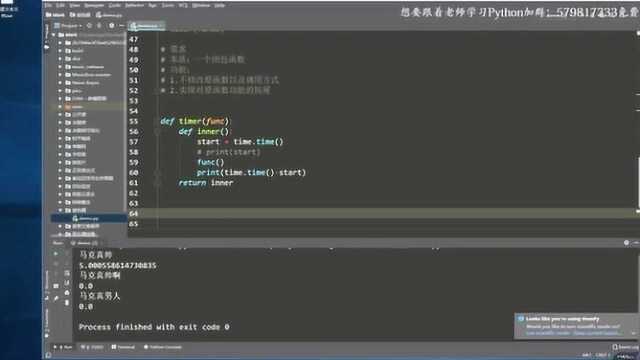Click the print icon in Run panel

click(67, 293)
